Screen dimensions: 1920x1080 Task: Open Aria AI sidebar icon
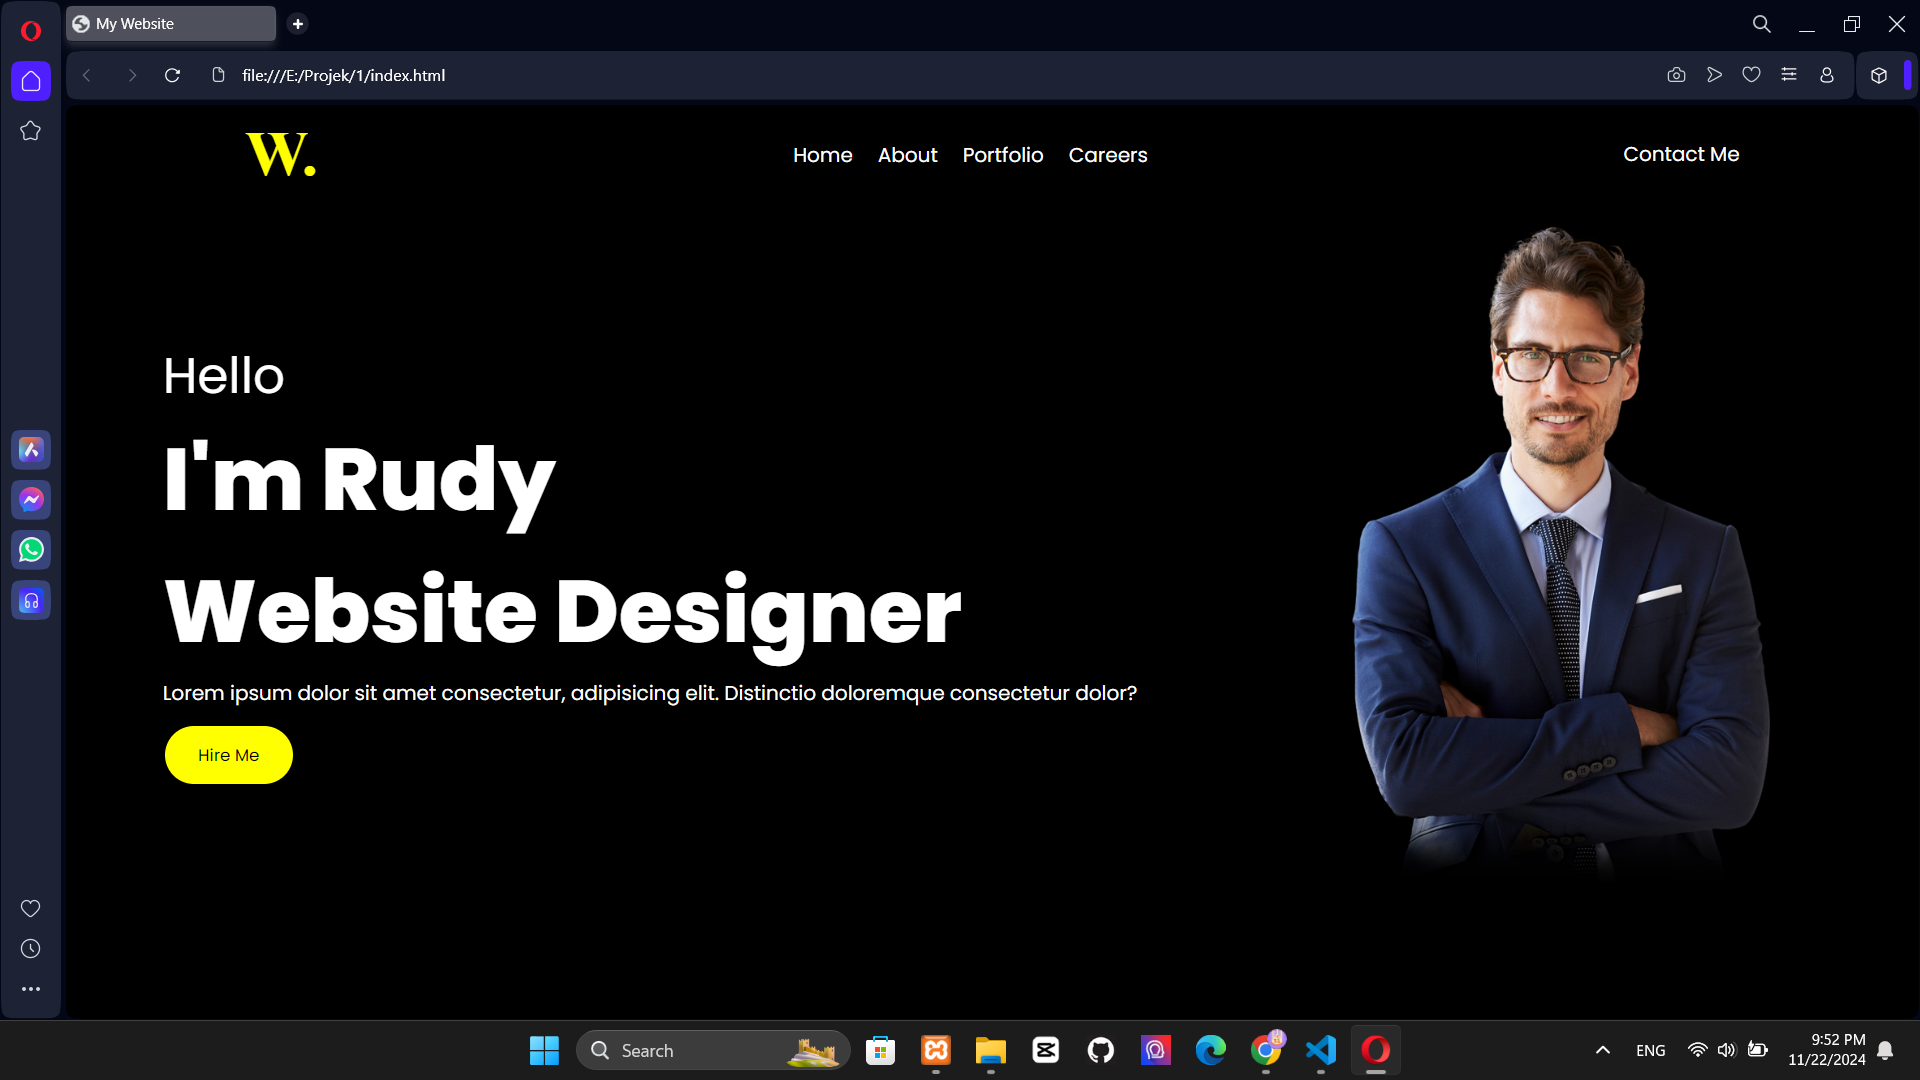click(31, 450)
